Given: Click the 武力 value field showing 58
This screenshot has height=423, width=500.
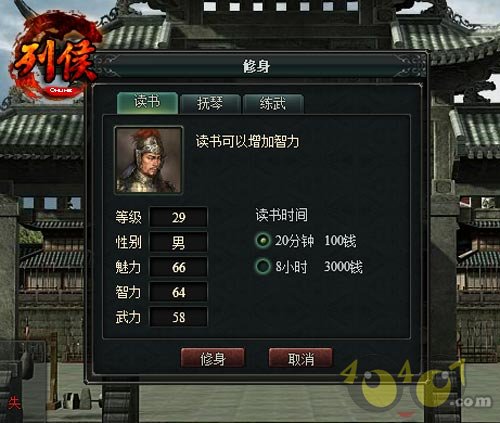Looking at the screenshot, I should [x=178, y=317].
